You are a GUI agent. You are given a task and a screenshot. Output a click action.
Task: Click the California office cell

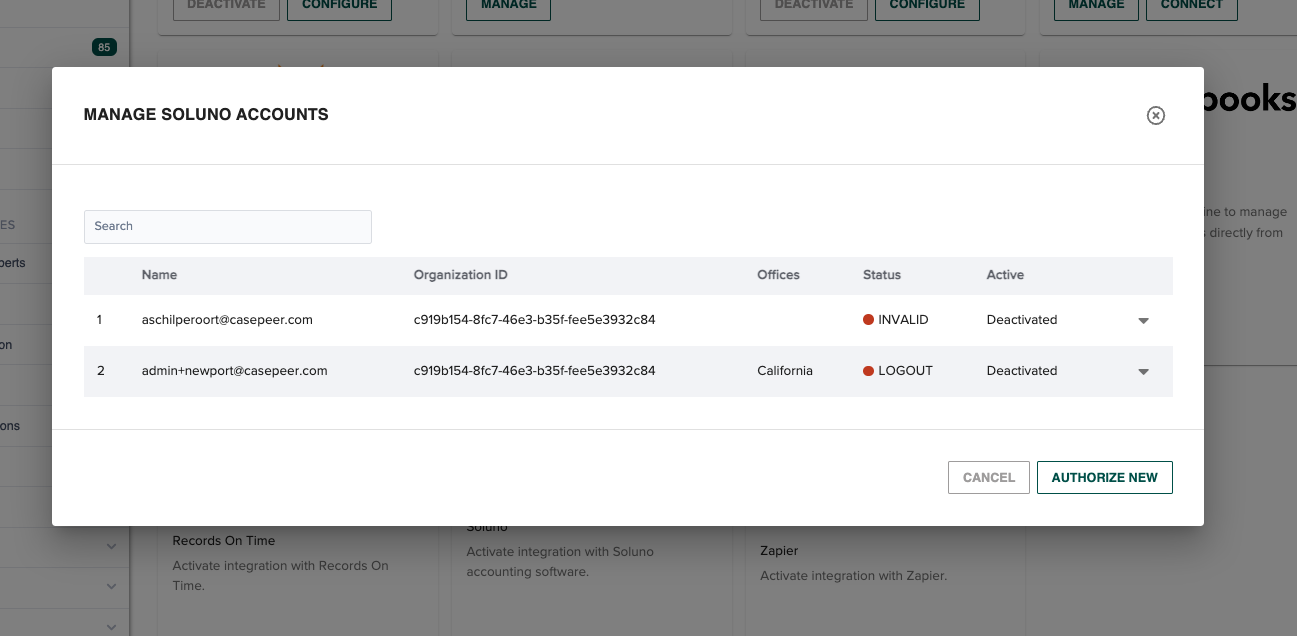(x=785, y=370)
